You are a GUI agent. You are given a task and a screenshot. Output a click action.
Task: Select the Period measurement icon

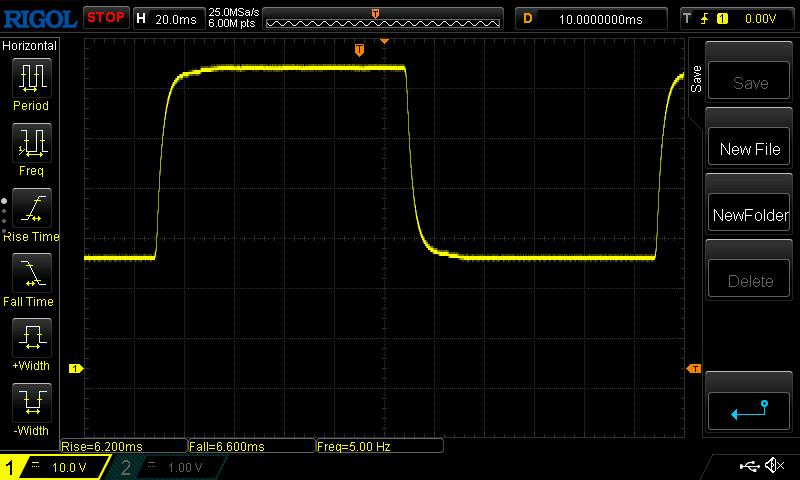(x=31, y=77)
